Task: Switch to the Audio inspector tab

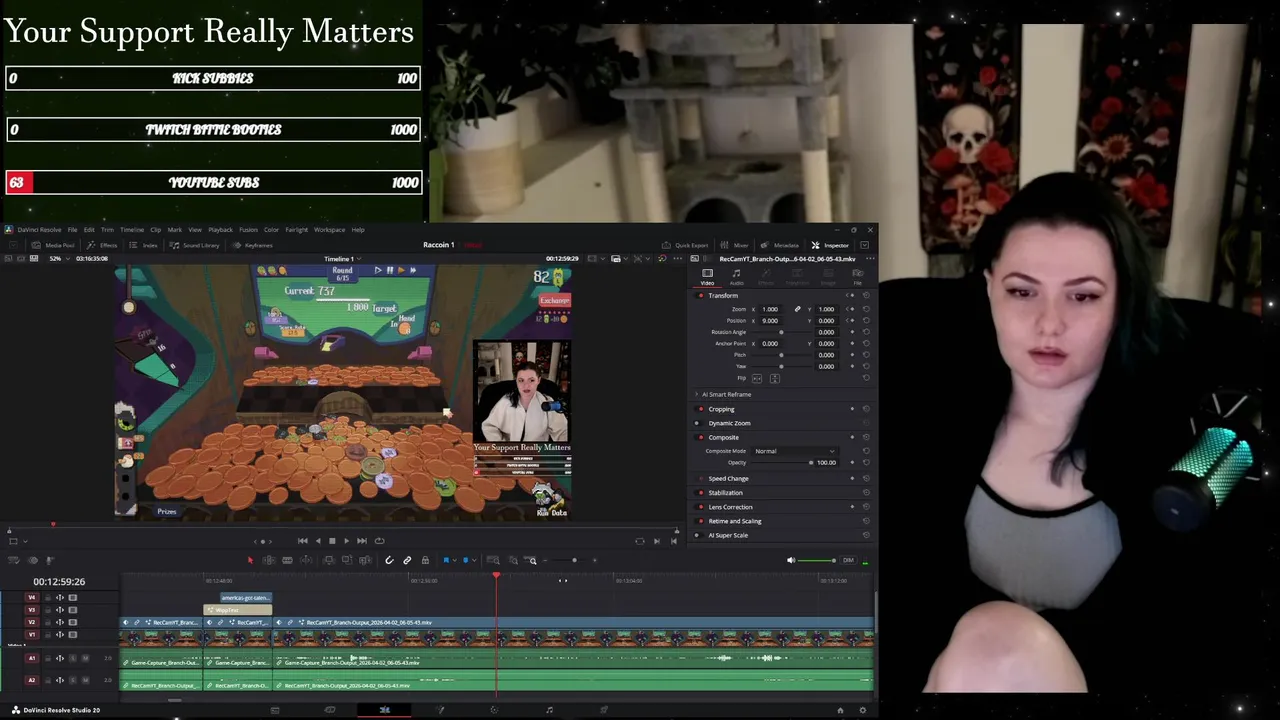Action: (736, 277)
